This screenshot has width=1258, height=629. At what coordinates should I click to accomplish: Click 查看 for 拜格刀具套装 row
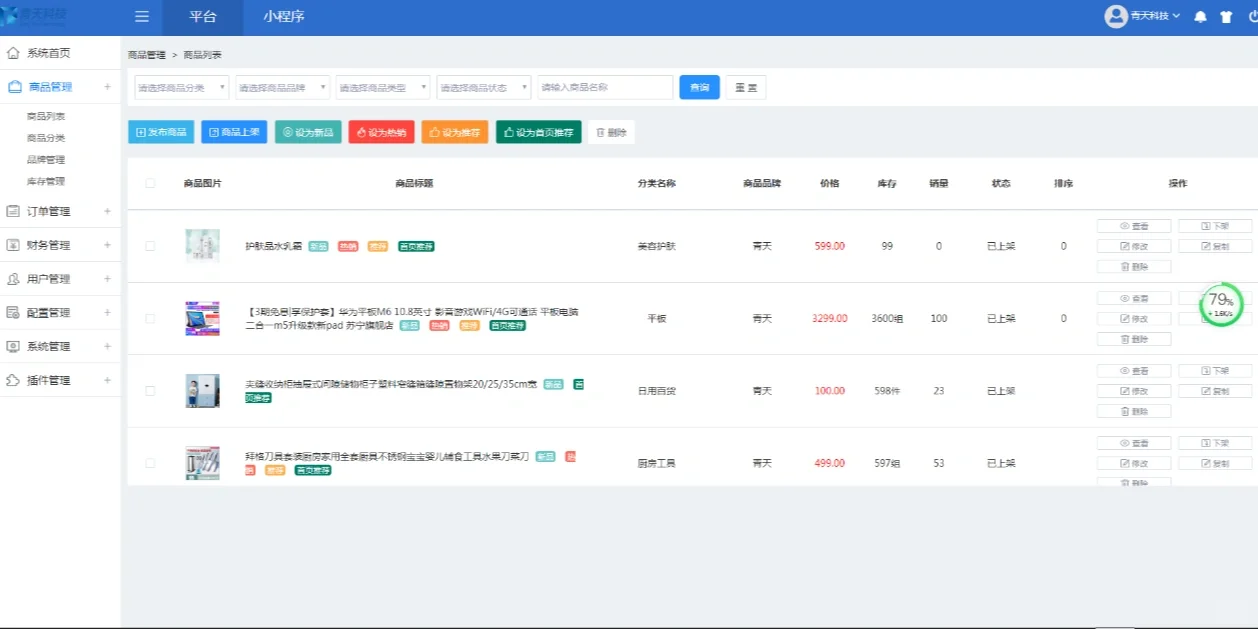point(1134,443)
